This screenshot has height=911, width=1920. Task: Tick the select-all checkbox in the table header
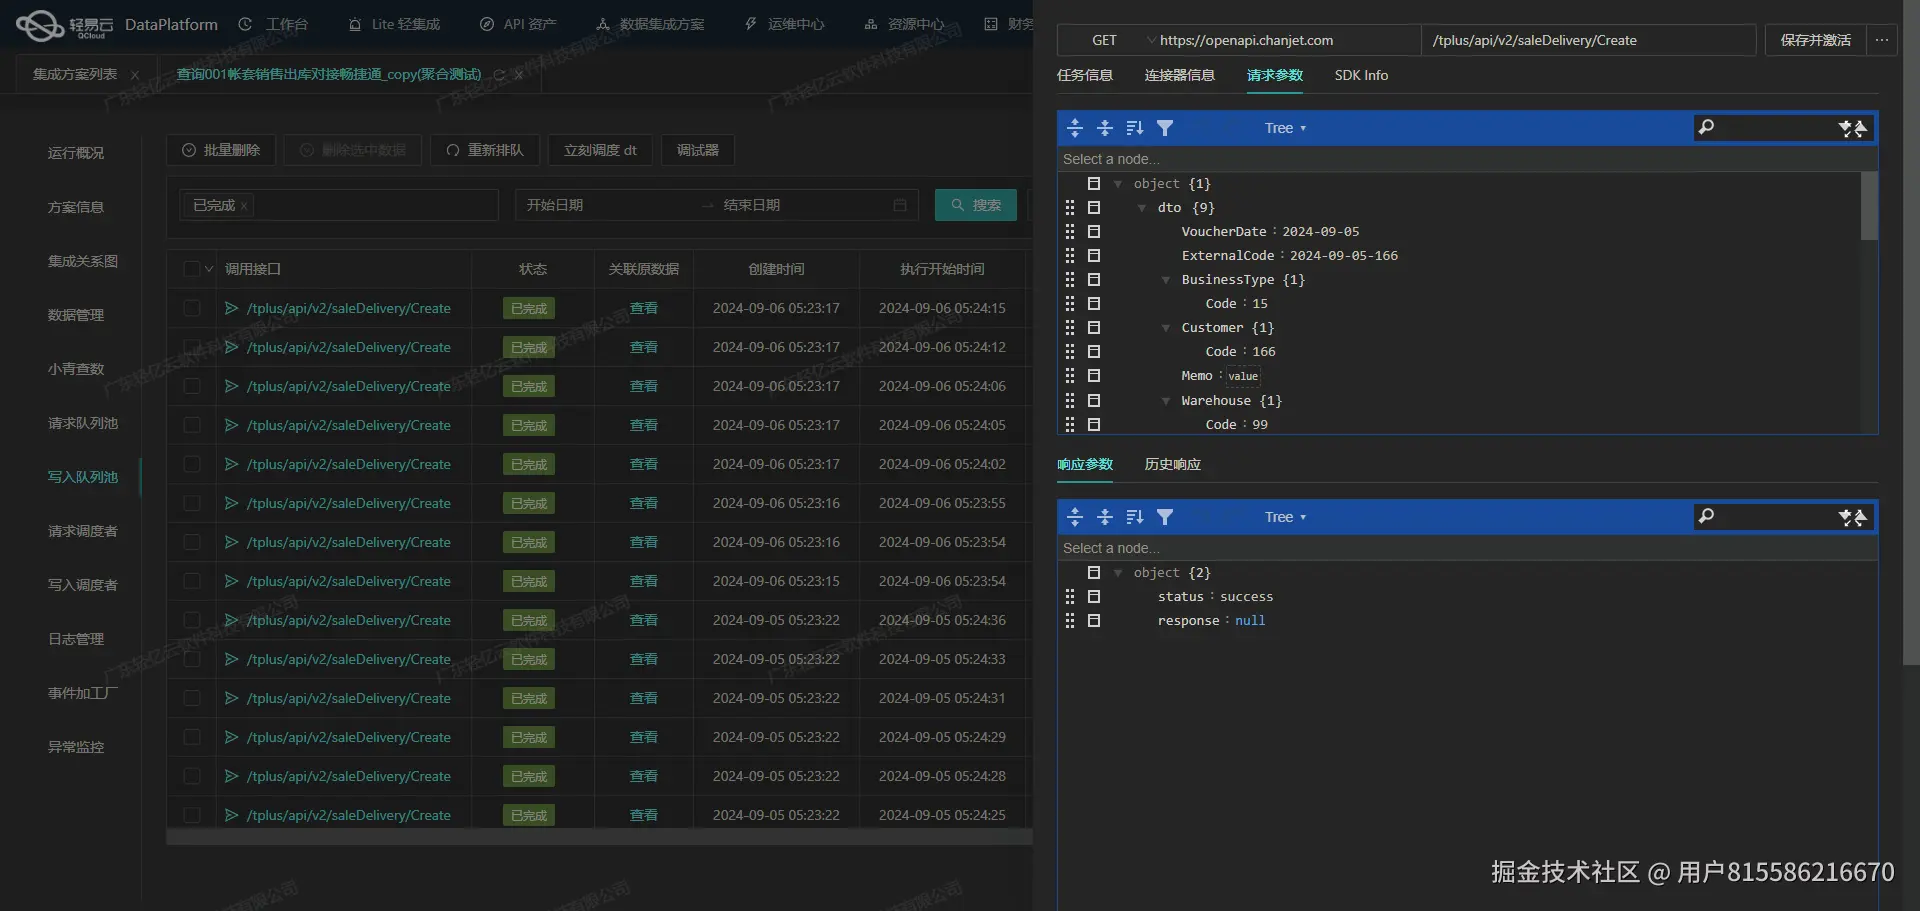[x=192, y=269]
